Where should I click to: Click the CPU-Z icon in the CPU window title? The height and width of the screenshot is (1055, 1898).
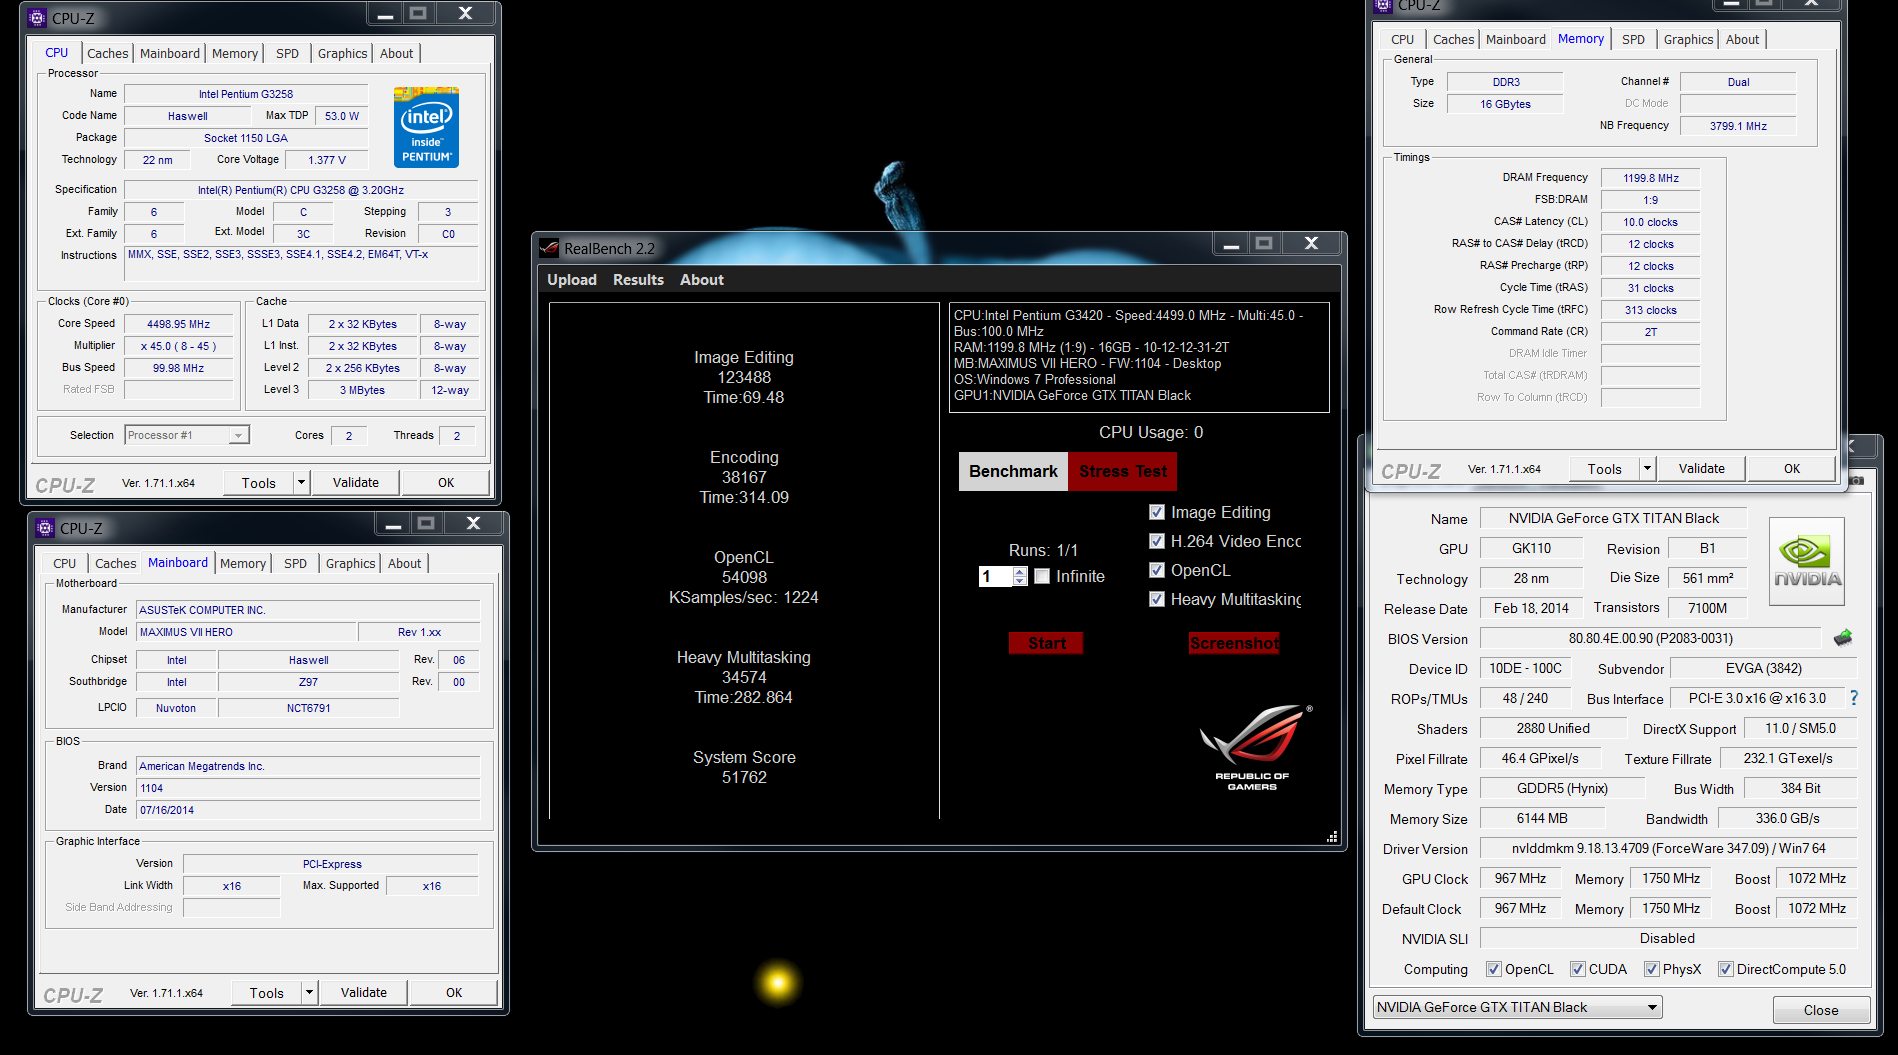tap(37, 18)
